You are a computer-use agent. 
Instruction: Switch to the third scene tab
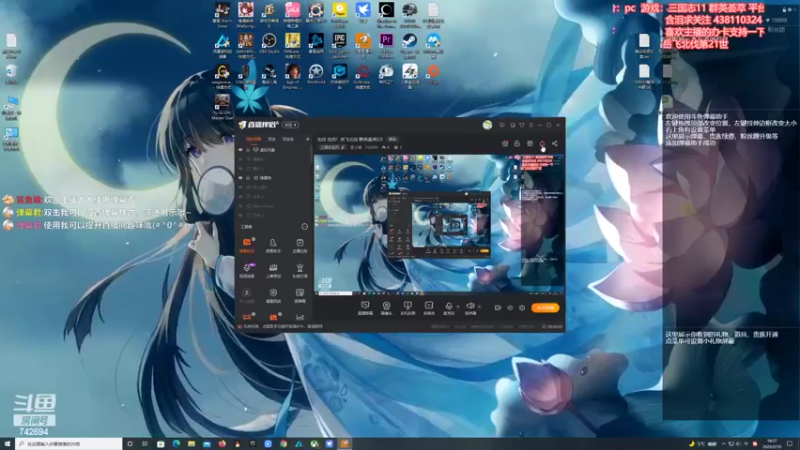[288, 139]
